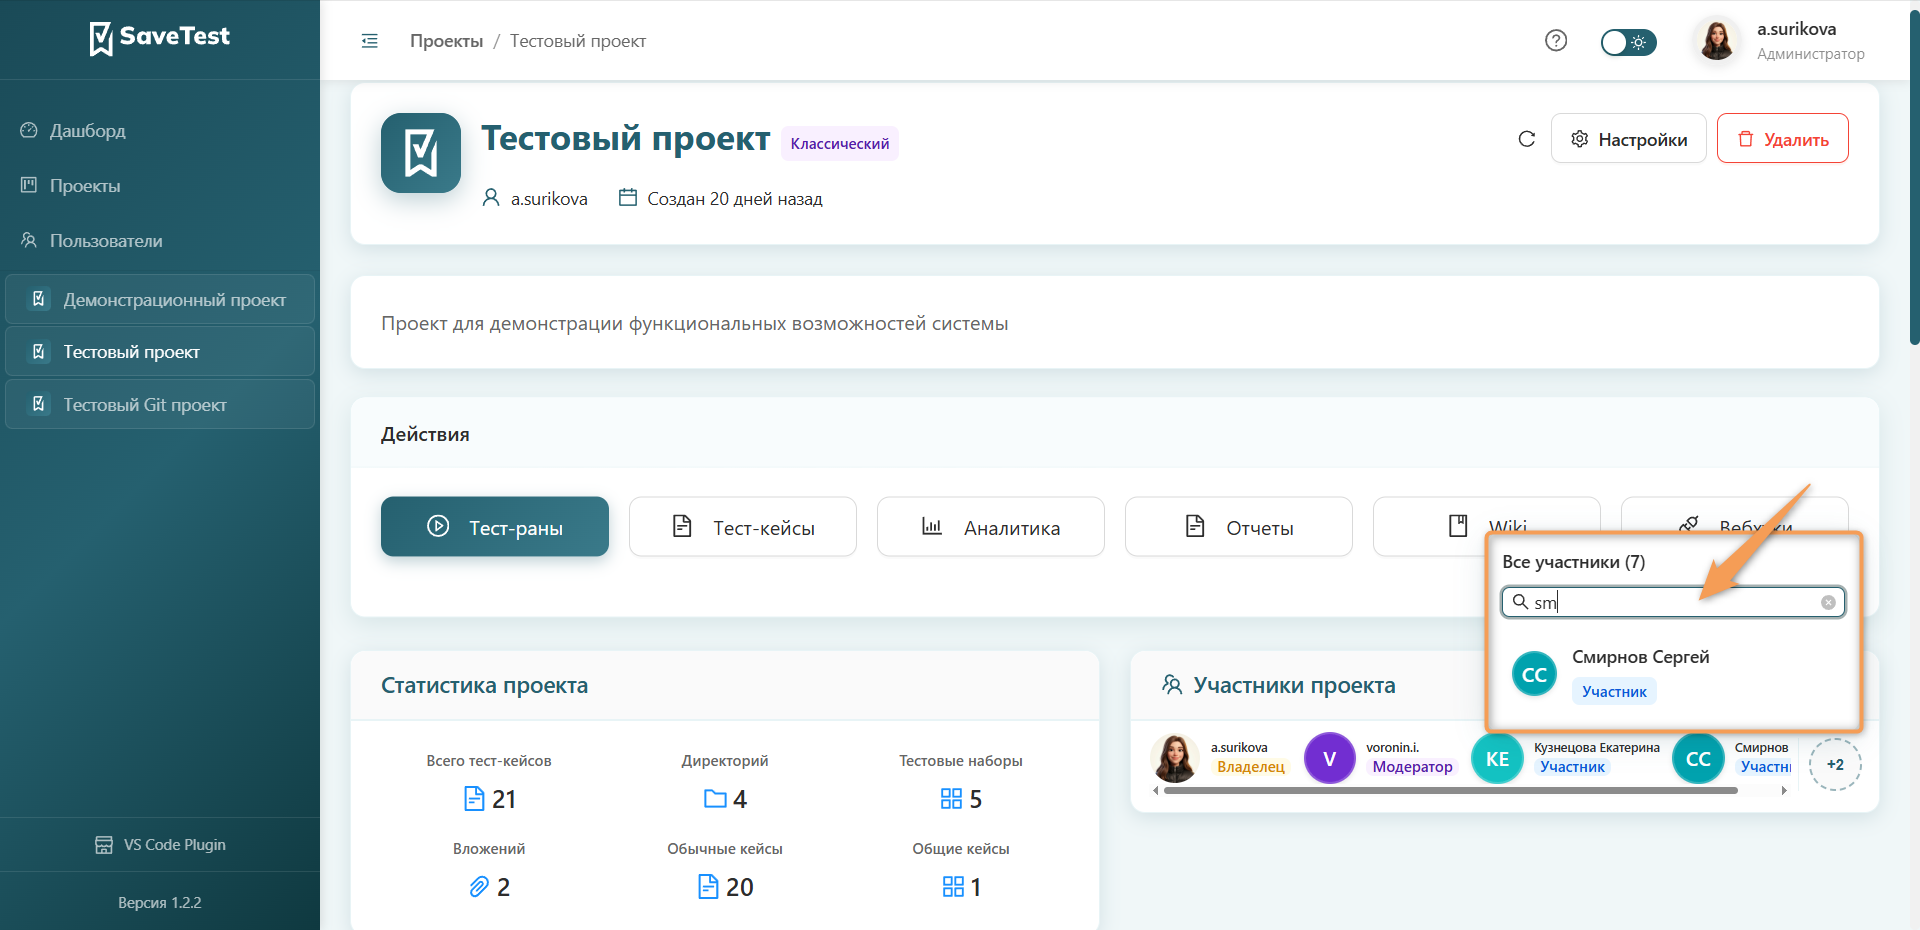Click the Смирнов CC avatar in participants list

coord(1698,758)
